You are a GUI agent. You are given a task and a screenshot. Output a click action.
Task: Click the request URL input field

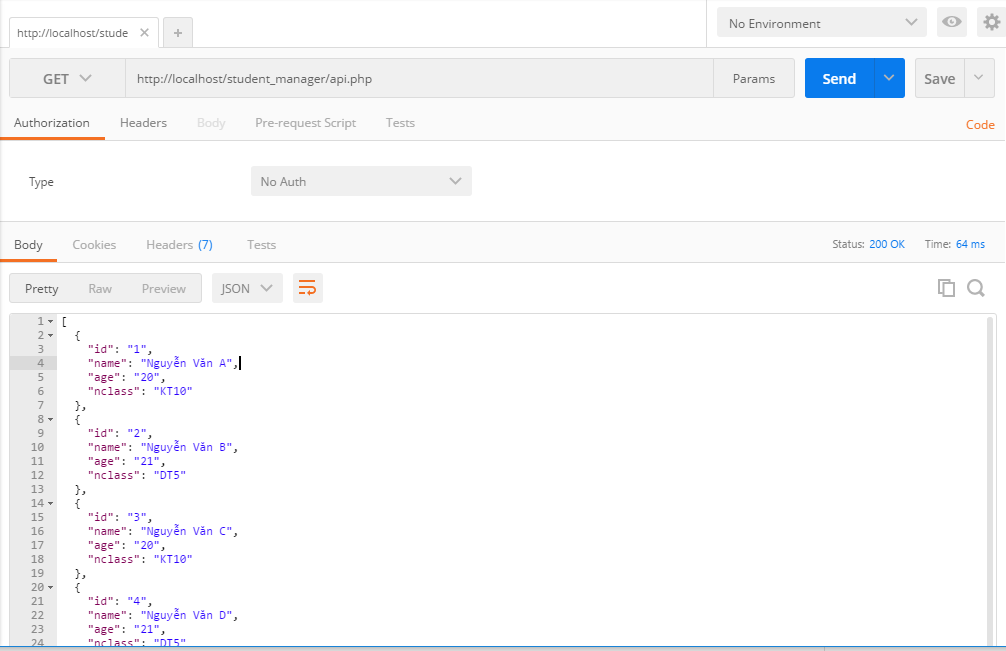420,78
